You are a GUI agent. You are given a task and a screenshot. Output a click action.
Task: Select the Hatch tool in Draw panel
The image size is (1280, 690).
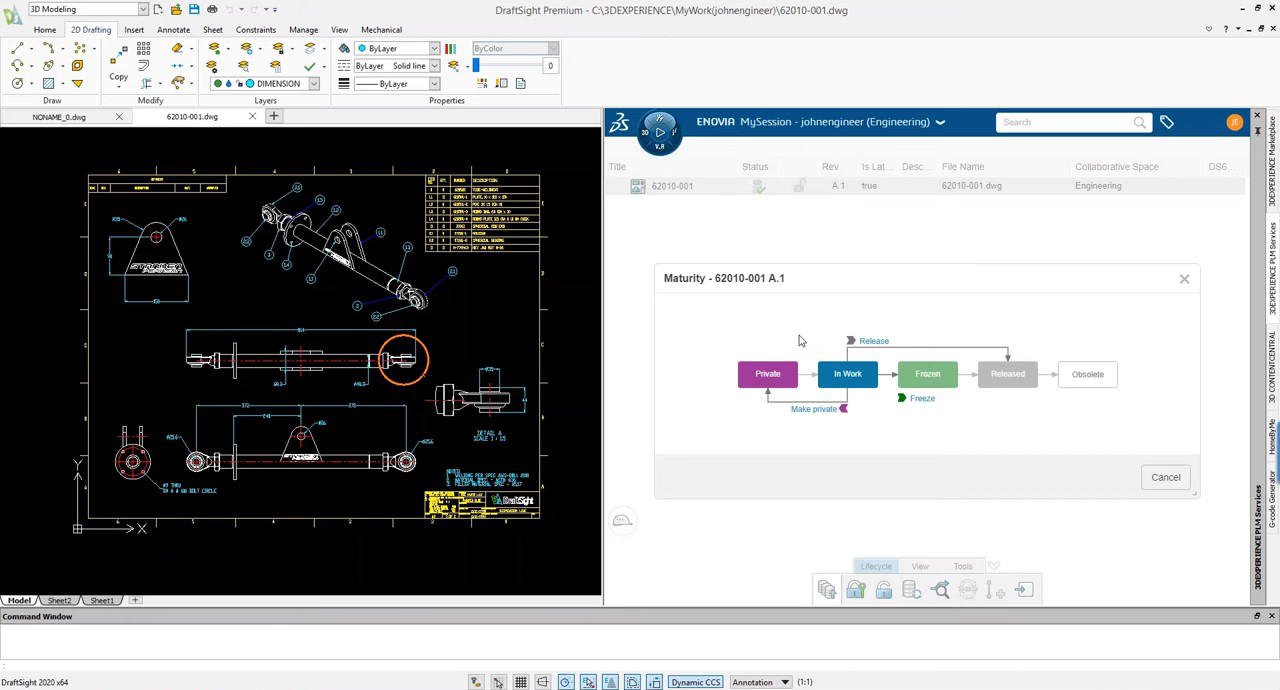(47, 83)
